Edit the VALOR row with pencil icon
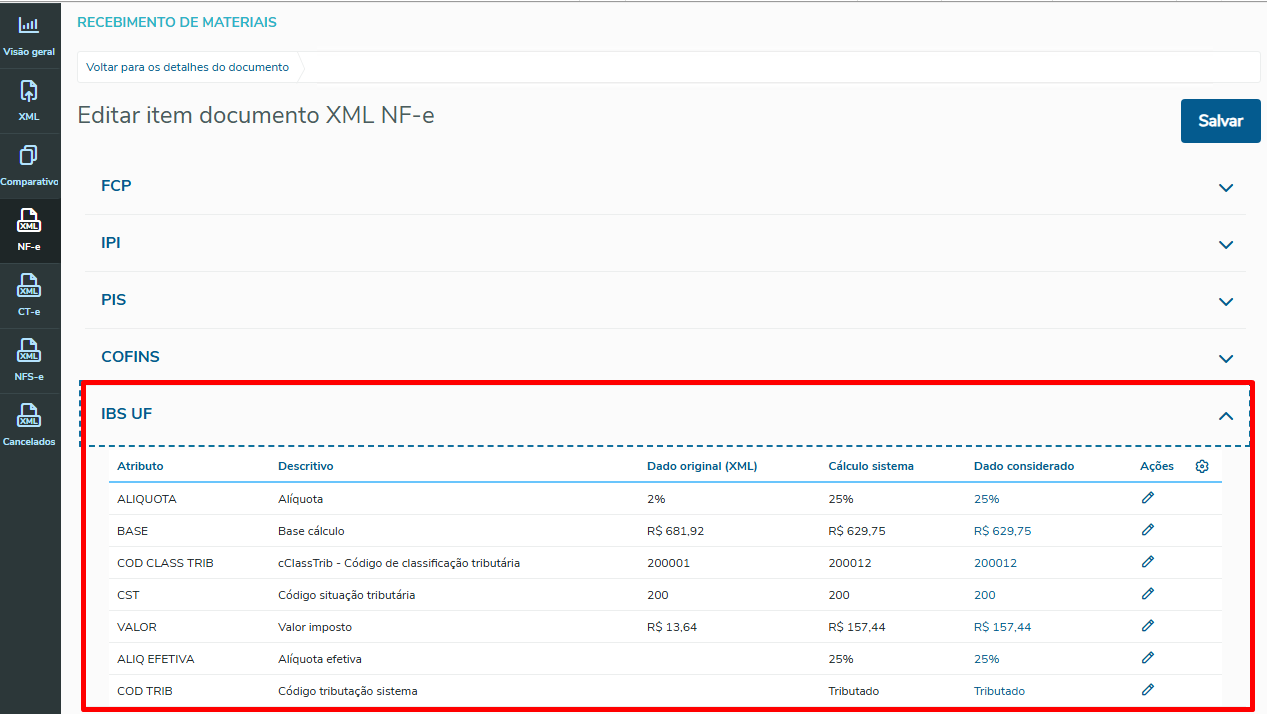Viewport: 1267px width, 714px height. [1148, 626]
